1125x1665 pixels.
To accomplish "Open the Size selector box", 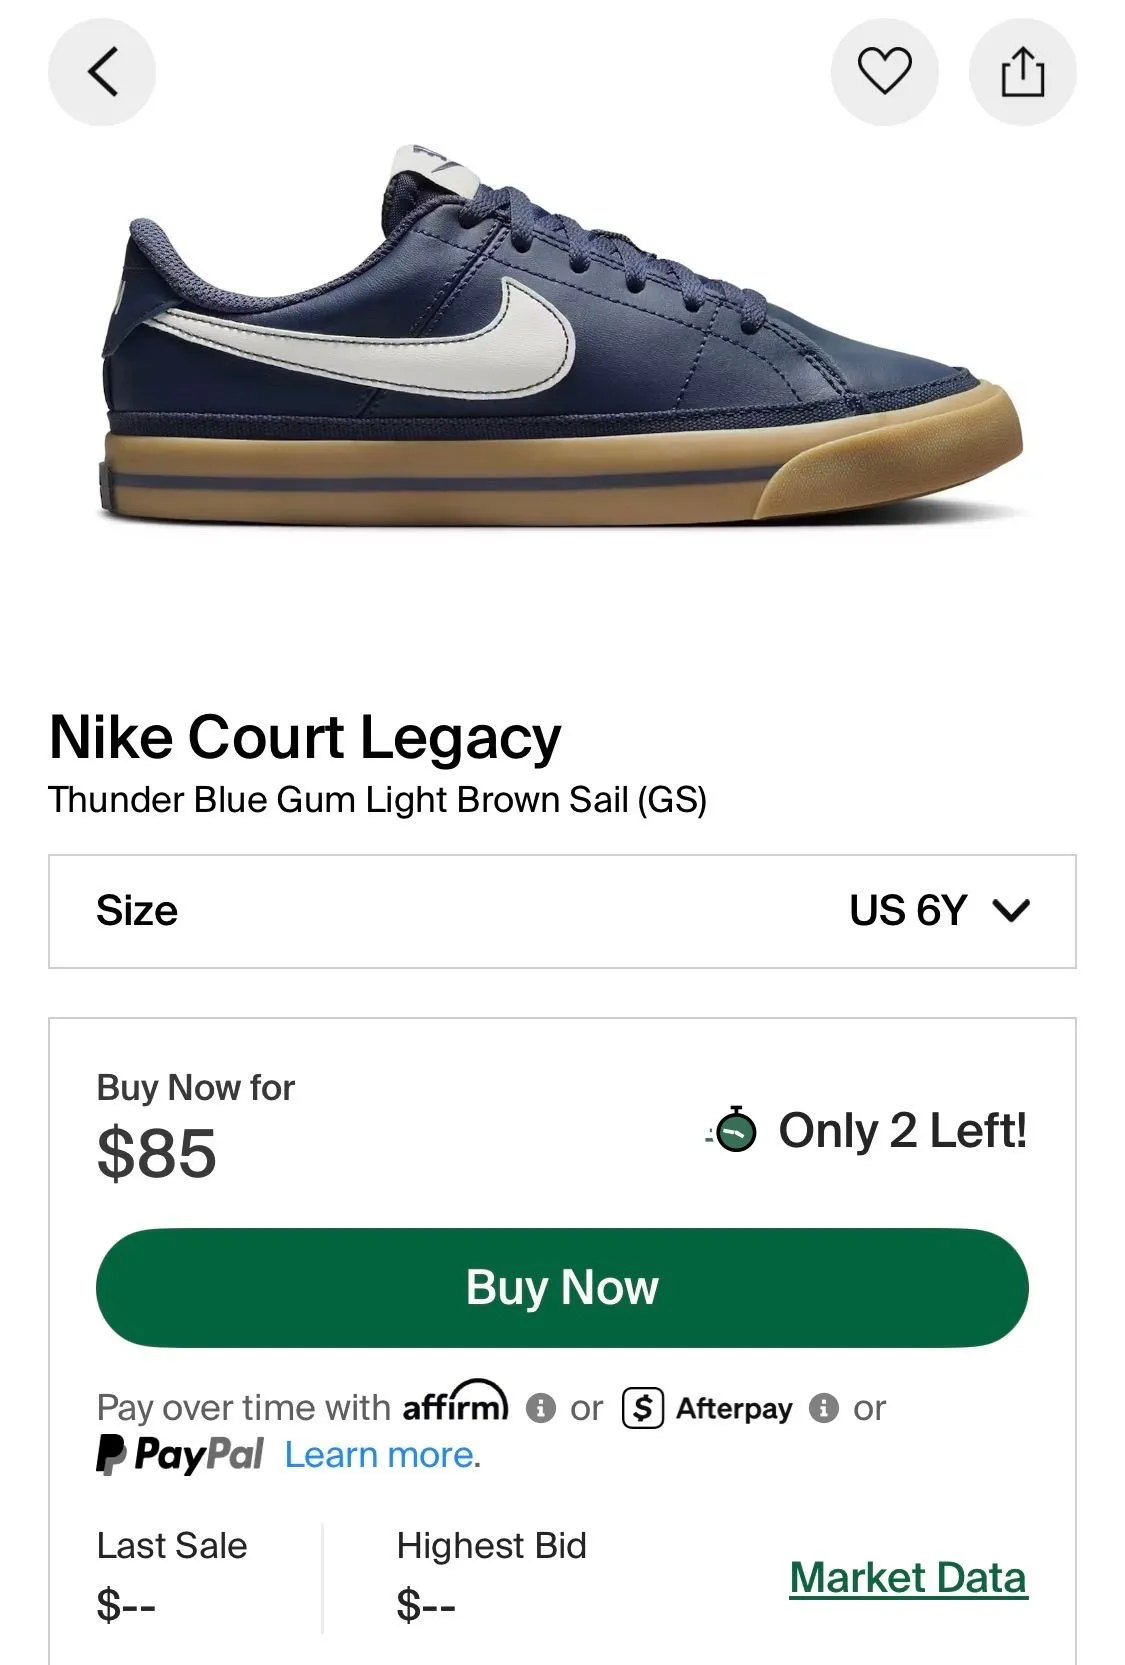I will coord(562,911).
